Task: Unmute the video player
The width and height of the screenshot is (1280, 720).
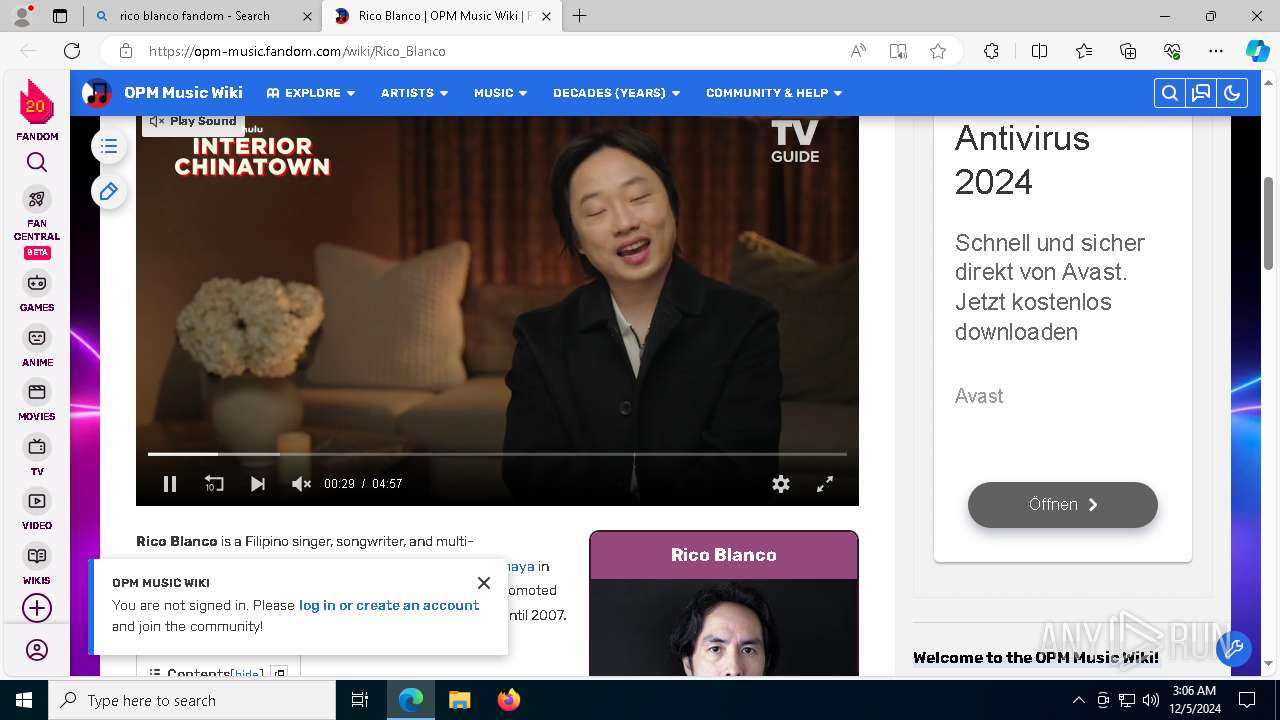Action: 301,484
